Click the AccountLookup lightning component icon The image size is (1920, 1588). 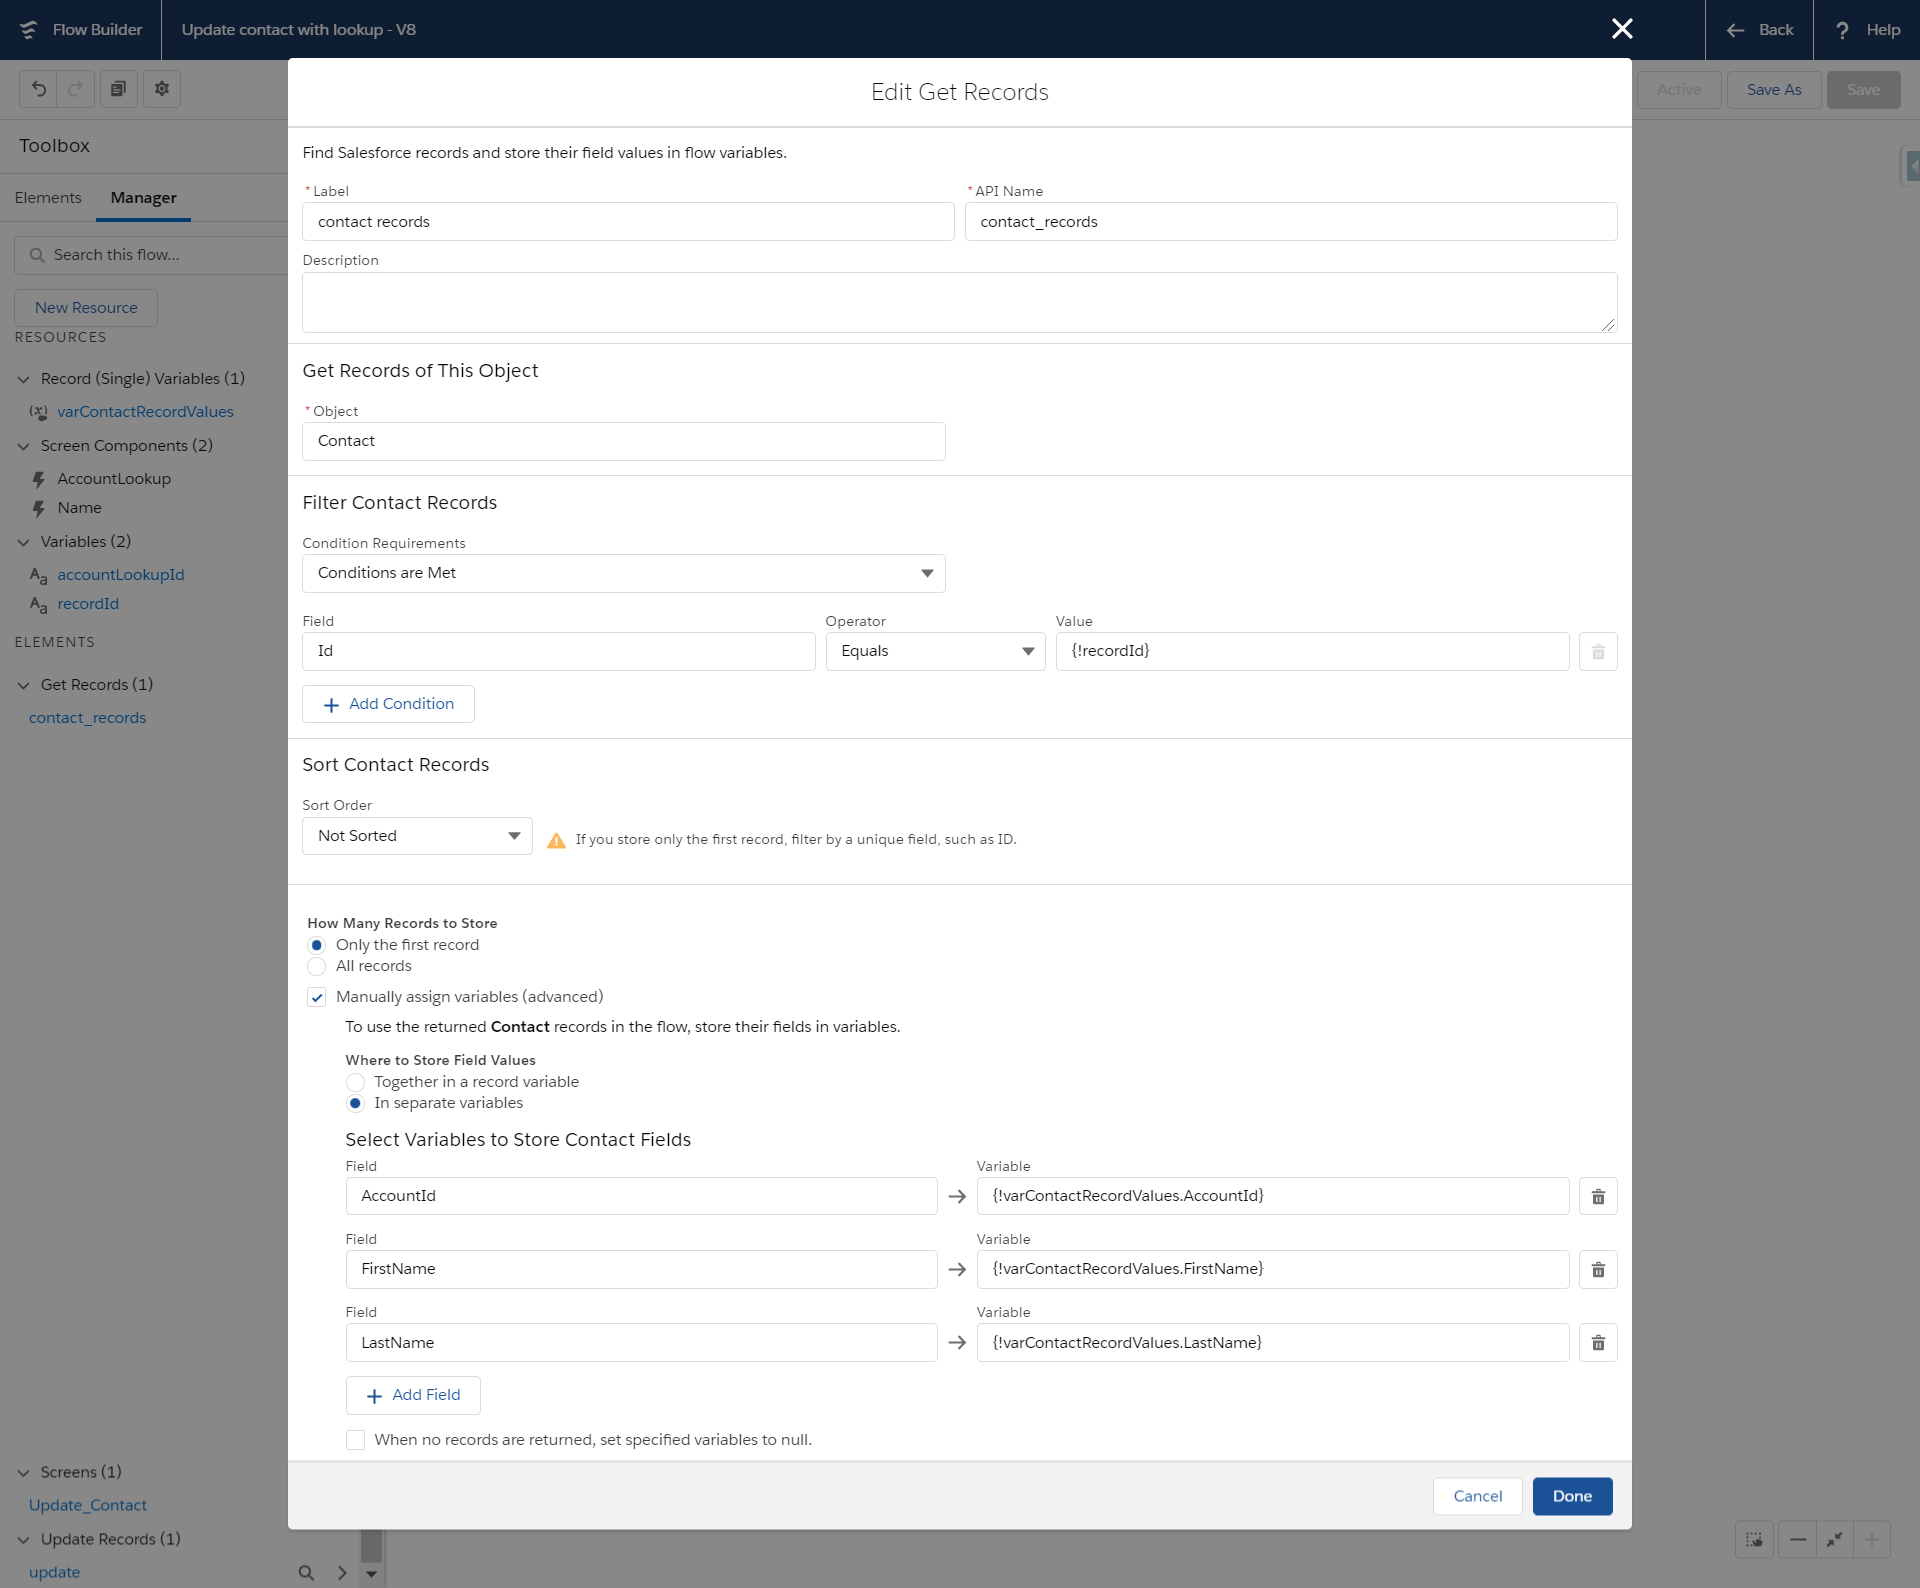(x=38, y=479)
